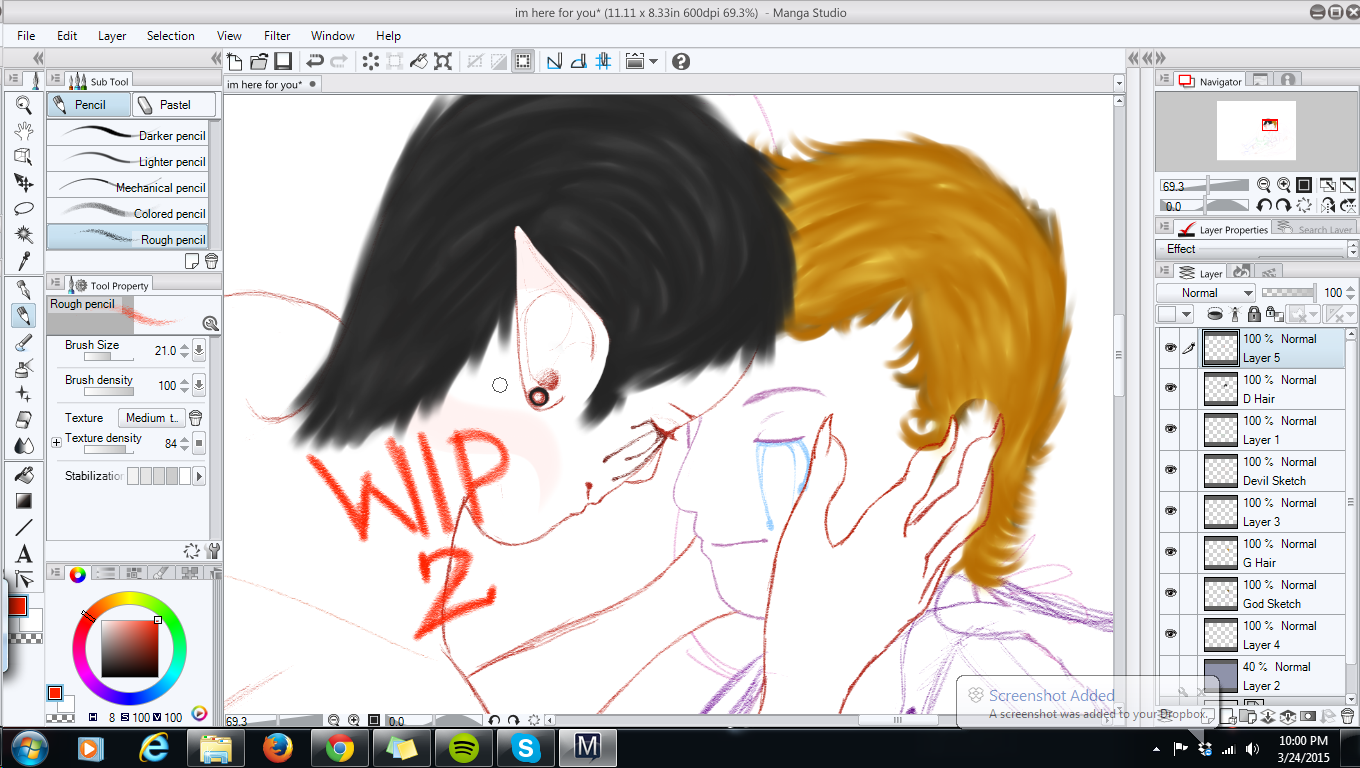This screenshot has width=1360, height=768.
Task: Select the Blend tool
Action: tap(24, 446)
